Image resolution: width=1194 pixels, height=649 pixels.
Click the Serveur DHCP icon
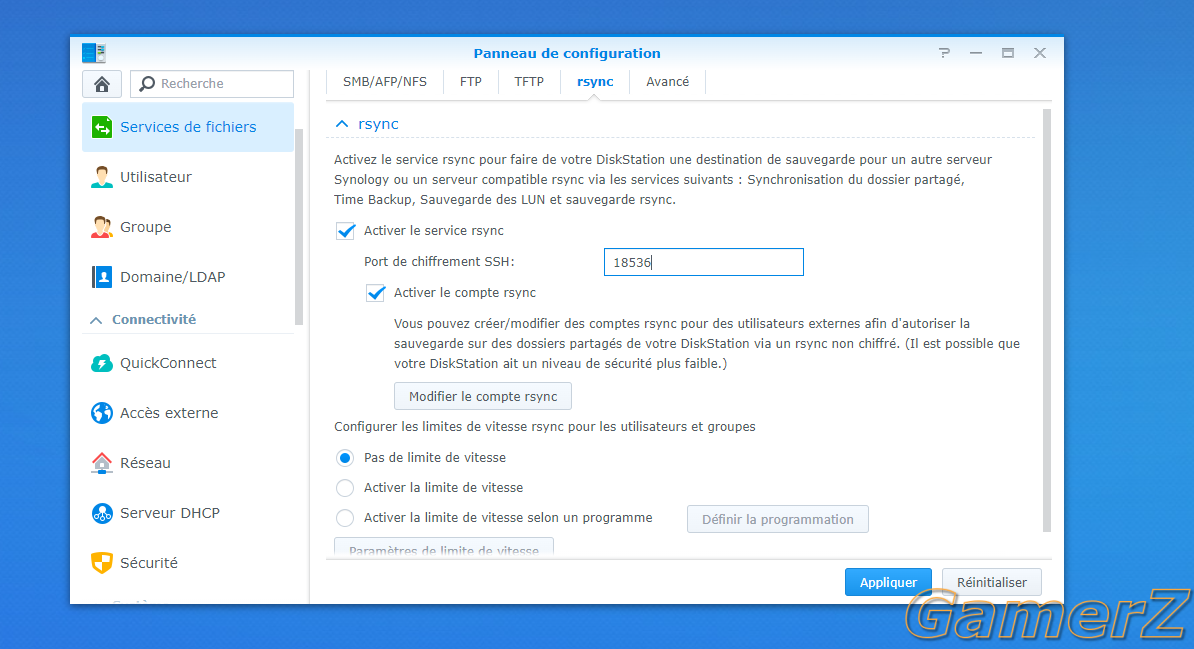coord(101,513)
